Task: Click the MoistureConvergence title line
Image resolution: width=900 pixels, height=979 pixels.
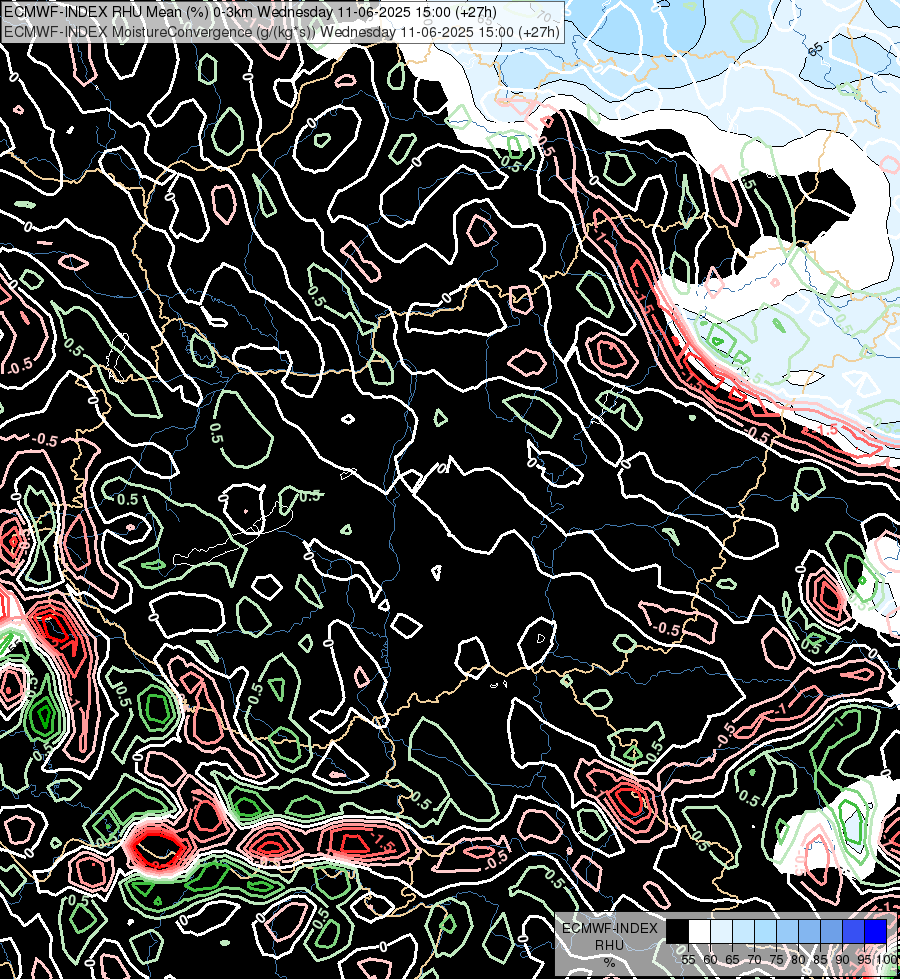Action: pos(282,31)
